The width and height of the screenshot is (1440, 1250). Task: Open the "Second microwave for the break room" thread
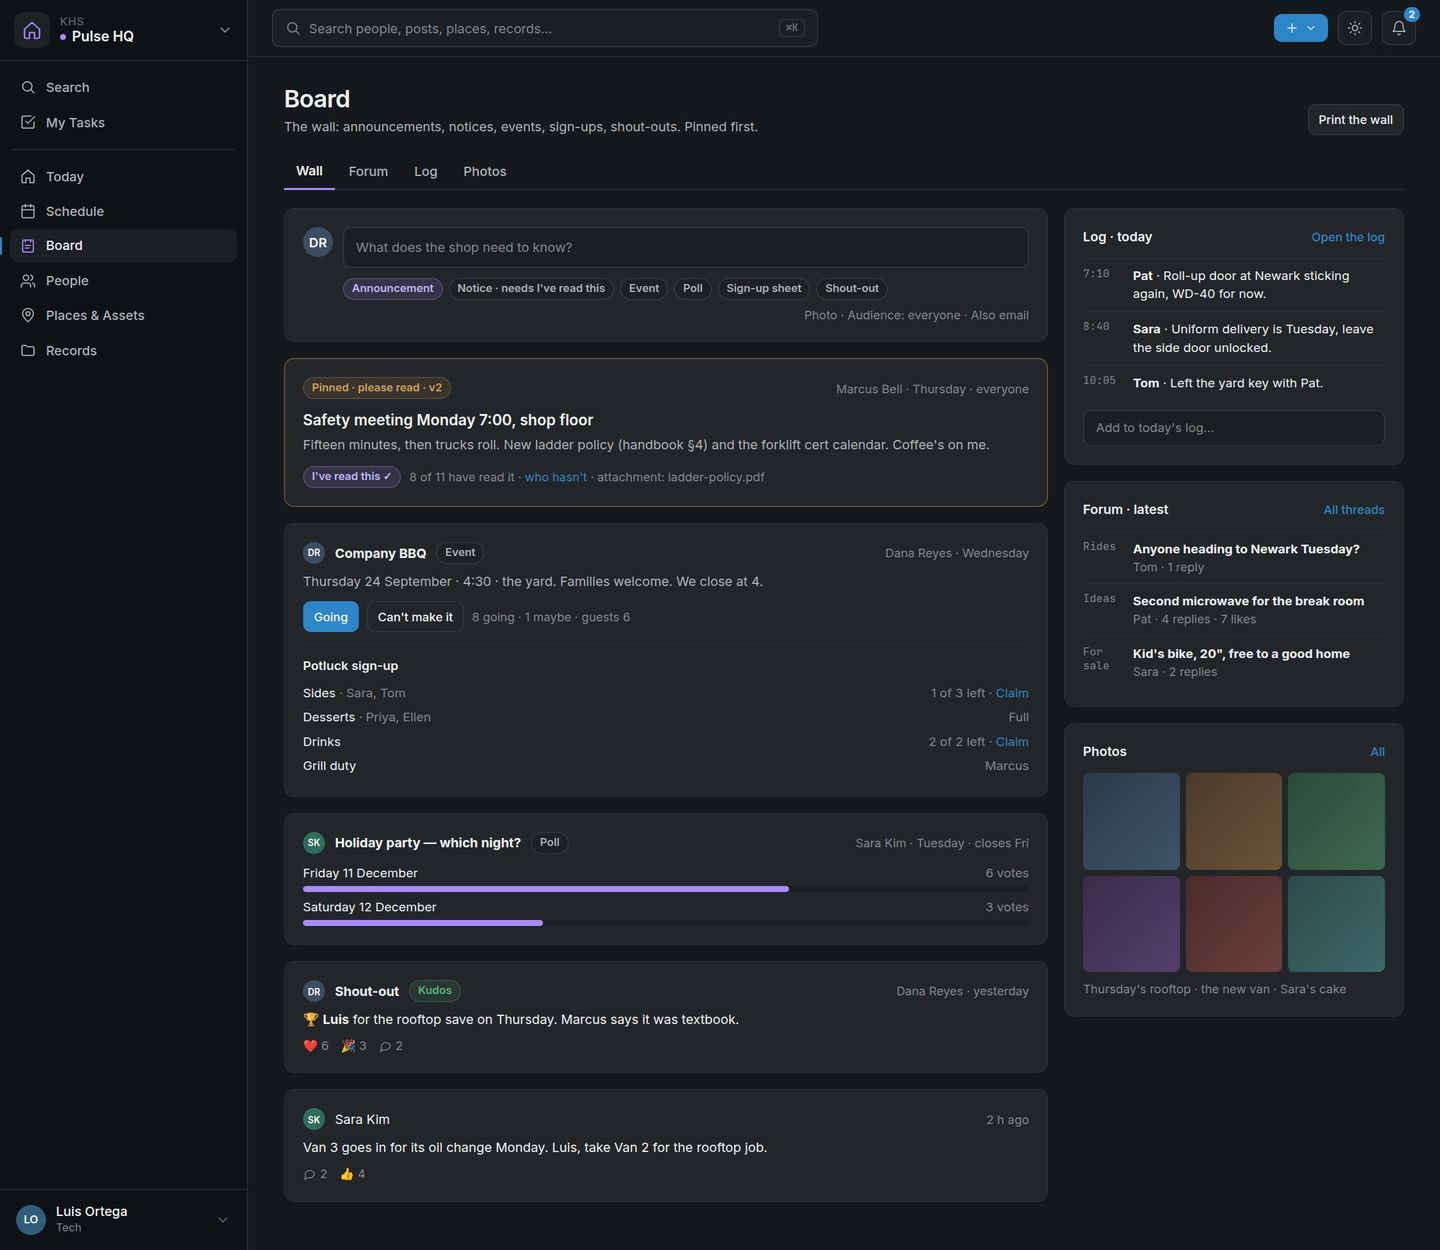(1248, 602)
